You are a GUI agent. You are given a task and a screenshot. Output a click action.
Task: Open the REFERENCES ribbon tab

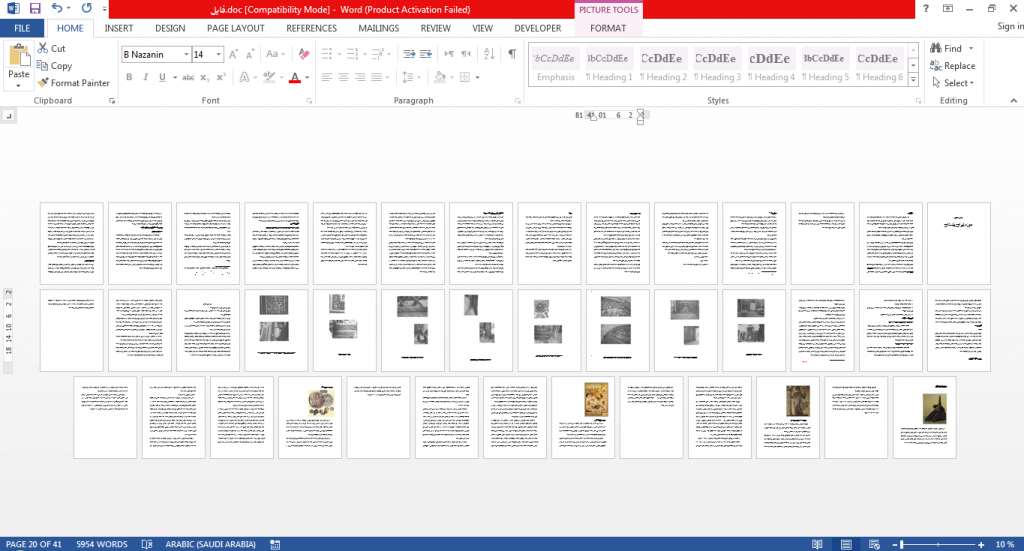(x=312, y=28)
